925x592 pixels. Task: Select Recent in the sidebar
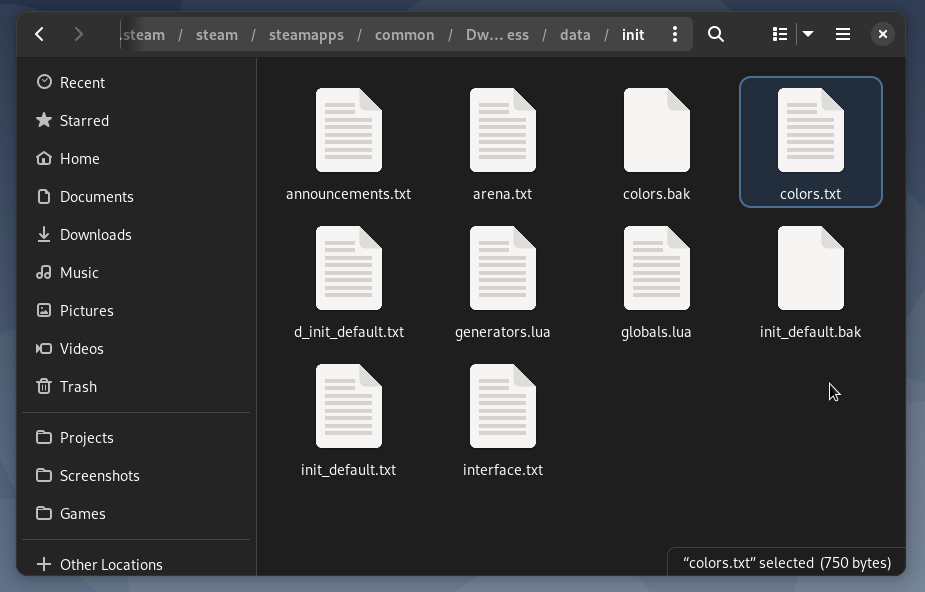[82, 82]
